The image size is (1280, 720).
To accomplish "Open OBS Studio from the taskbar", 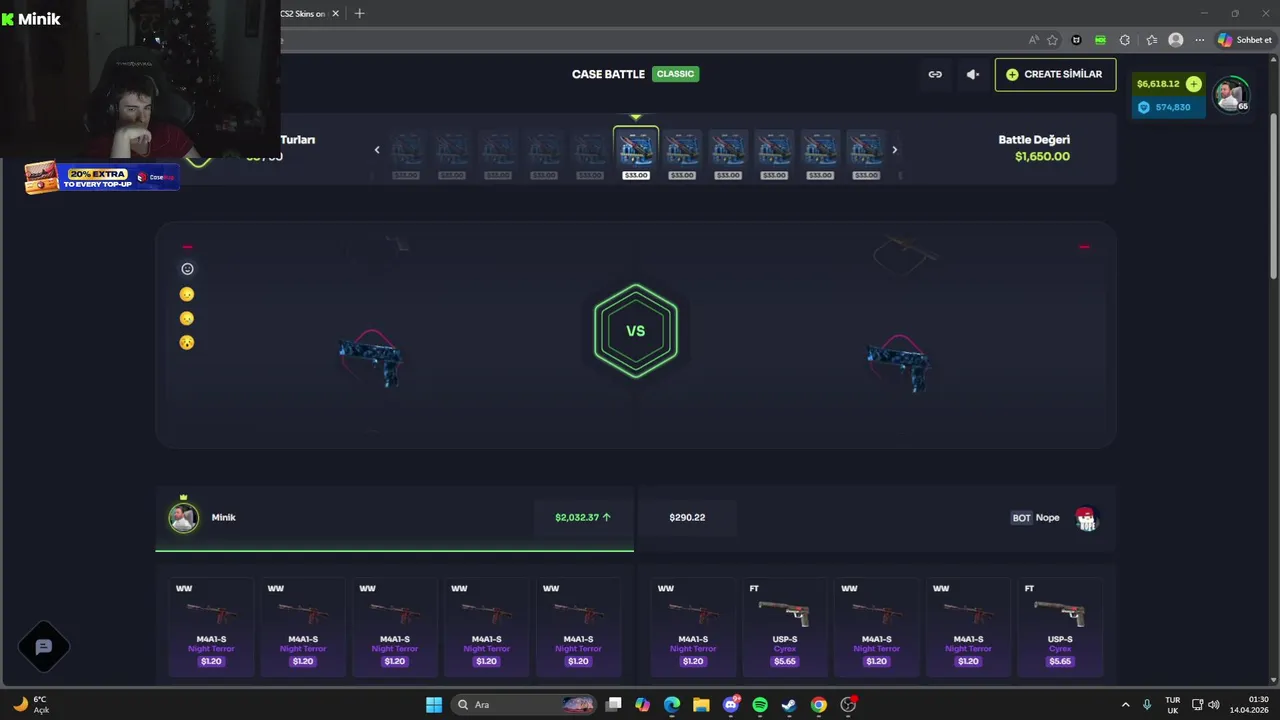I will [848, 705].
